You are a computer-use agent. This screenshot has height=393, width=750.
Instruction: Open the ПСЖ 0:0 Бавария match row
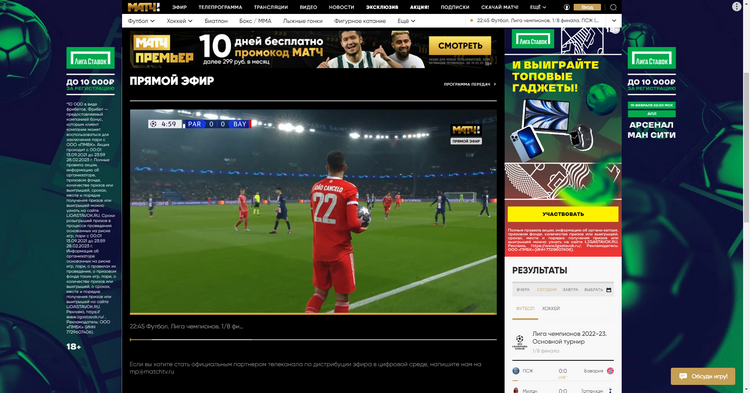(563, 371)
